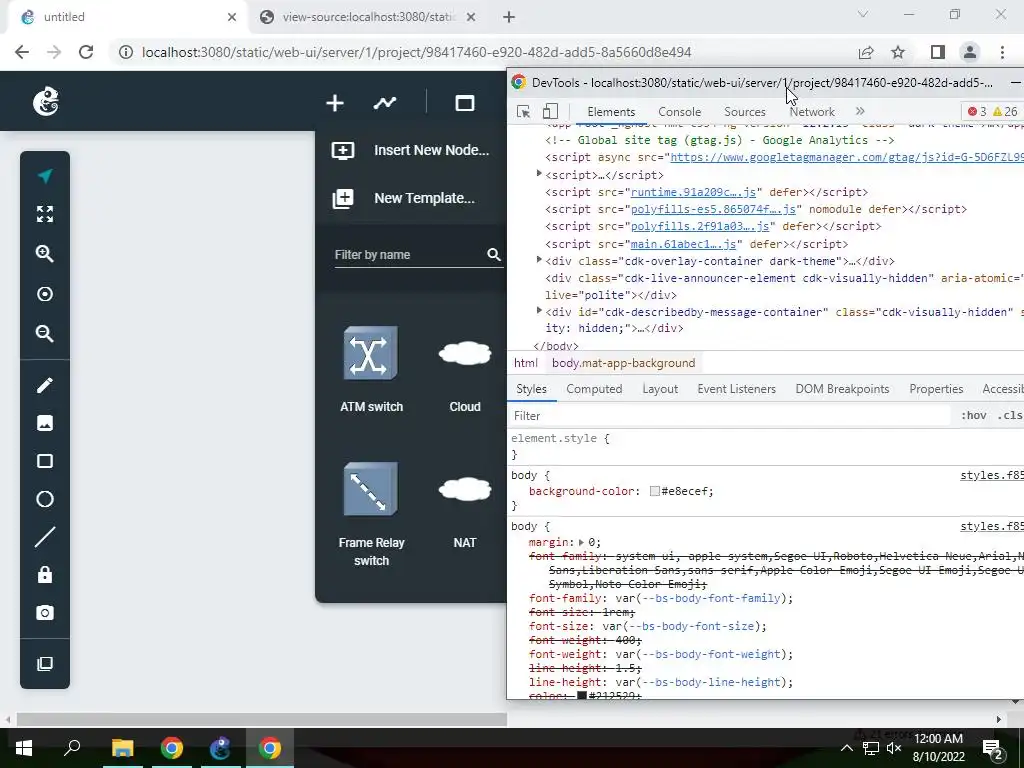Switch to the Styles pane tab
The image size is (1024, 768).
[x=531, y=389]
